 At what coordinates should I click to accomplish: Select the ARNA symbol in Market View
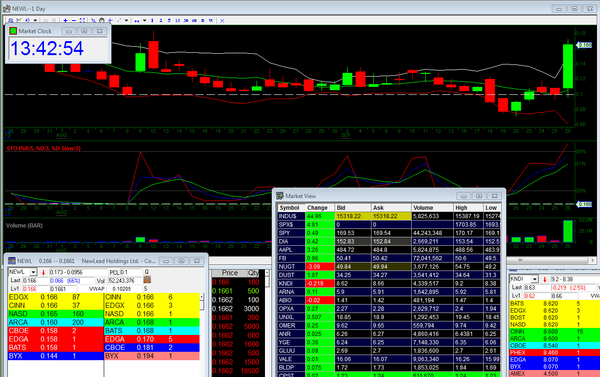tap(287, 292)
